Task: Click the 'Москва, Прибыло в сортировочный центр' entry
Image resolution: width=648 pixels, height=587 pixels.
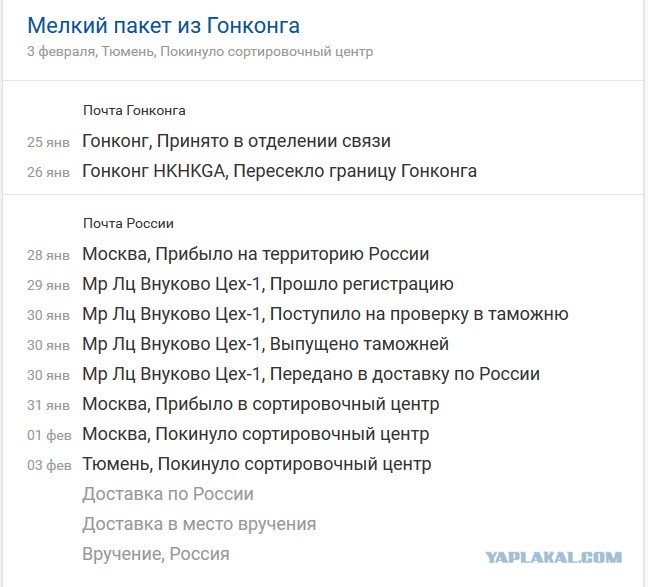Action: click(x=260, y=404)
